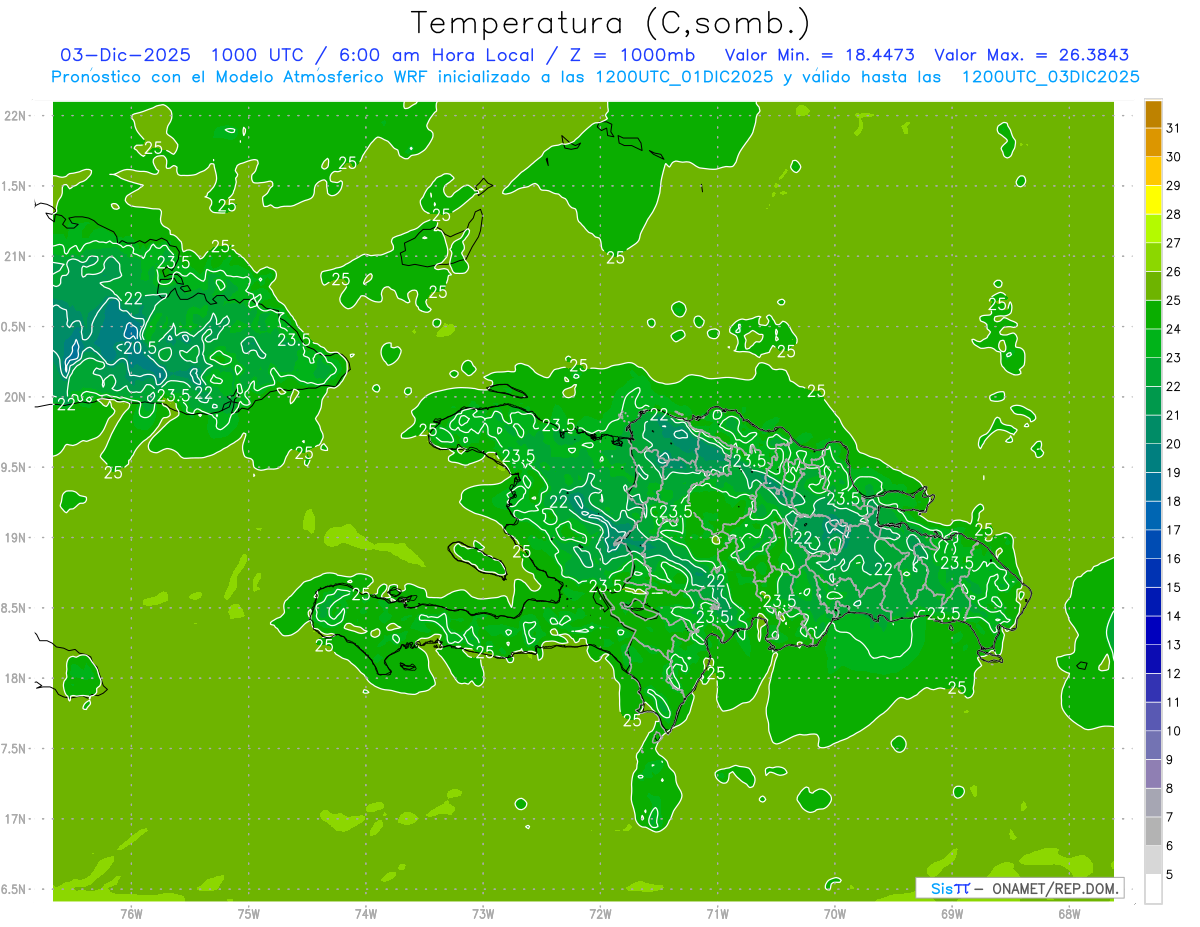Click the '71W' longitude axis label

click(x=717, y=914)
